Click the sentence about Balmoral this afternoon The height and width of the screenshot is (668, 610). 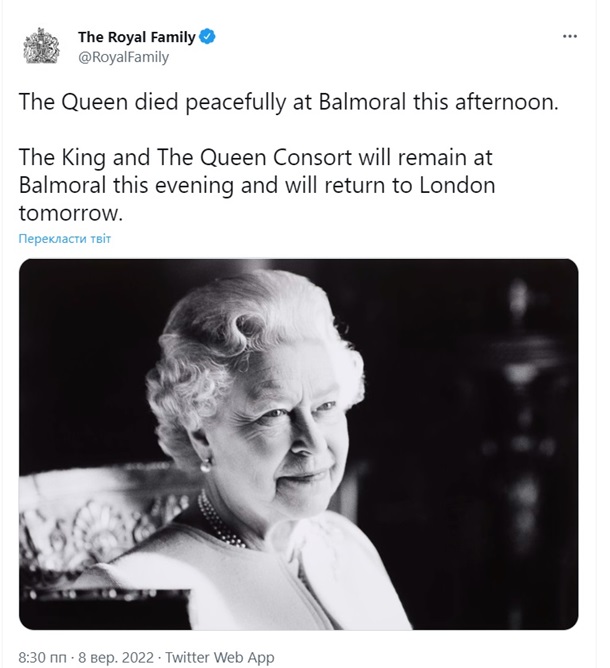click(x=284, y=103)
